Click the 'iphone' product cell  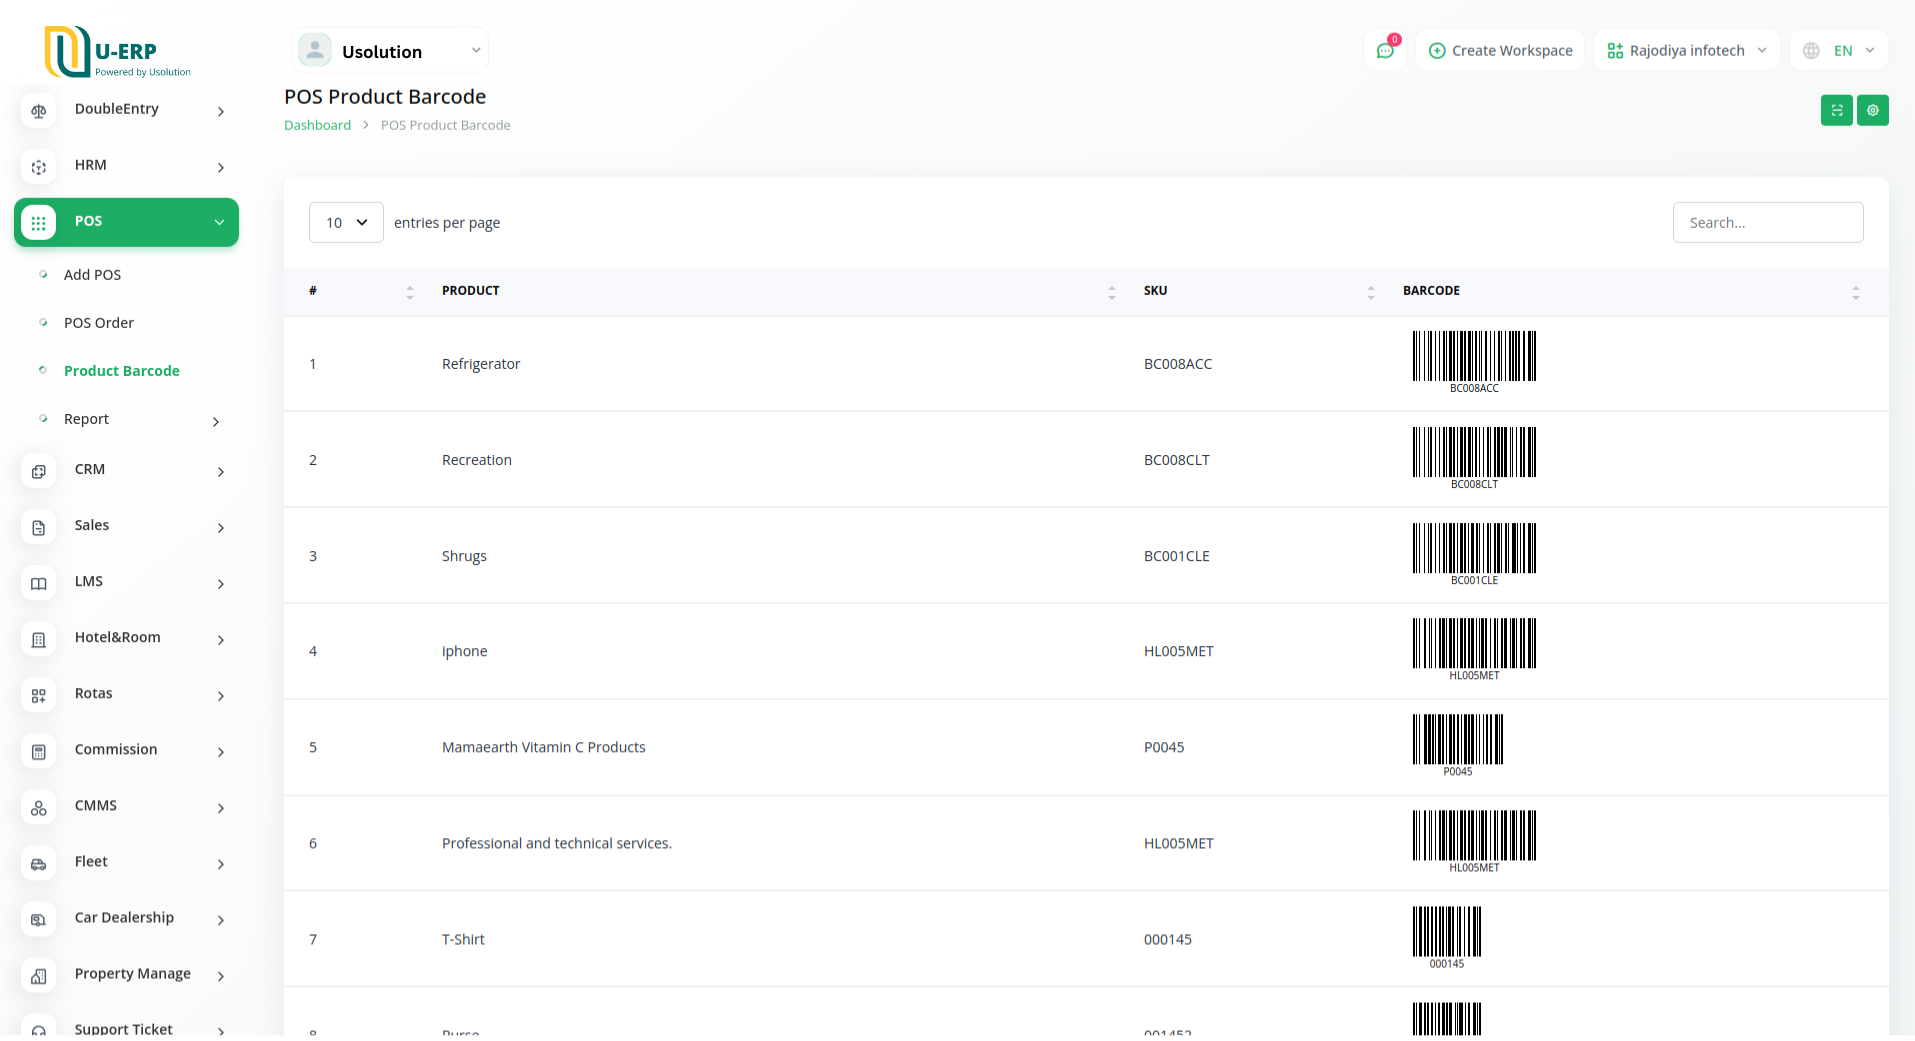click(465, 651)
